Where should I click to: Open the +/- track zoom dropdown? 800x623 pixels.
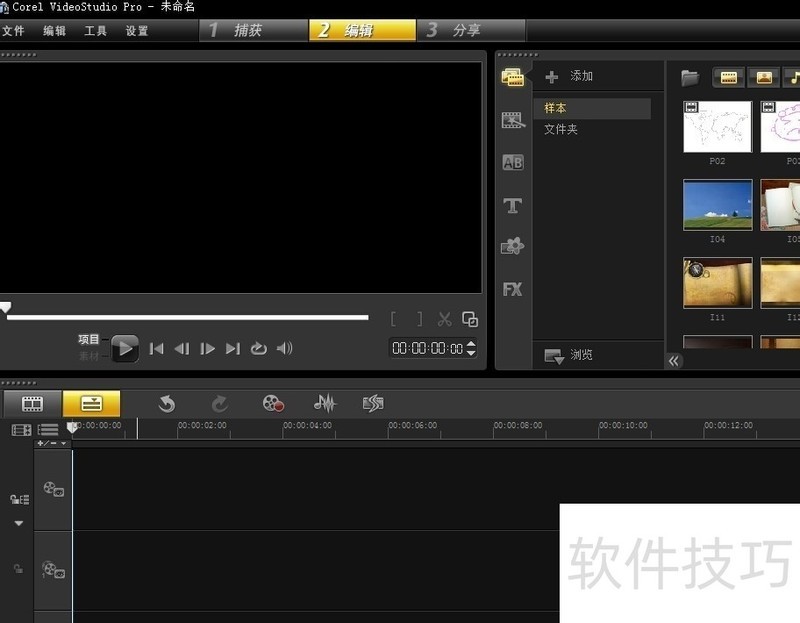coord(52,443)
